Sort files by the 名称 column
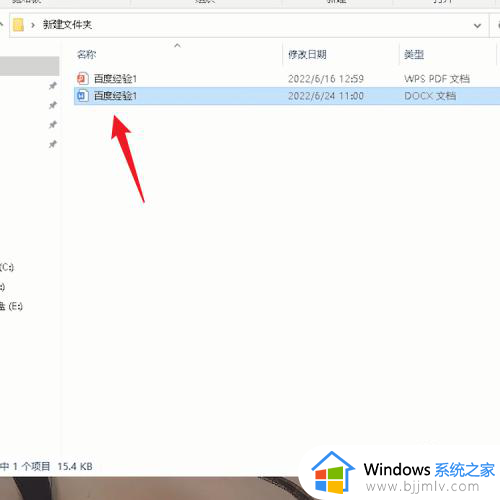 (87, 54)
